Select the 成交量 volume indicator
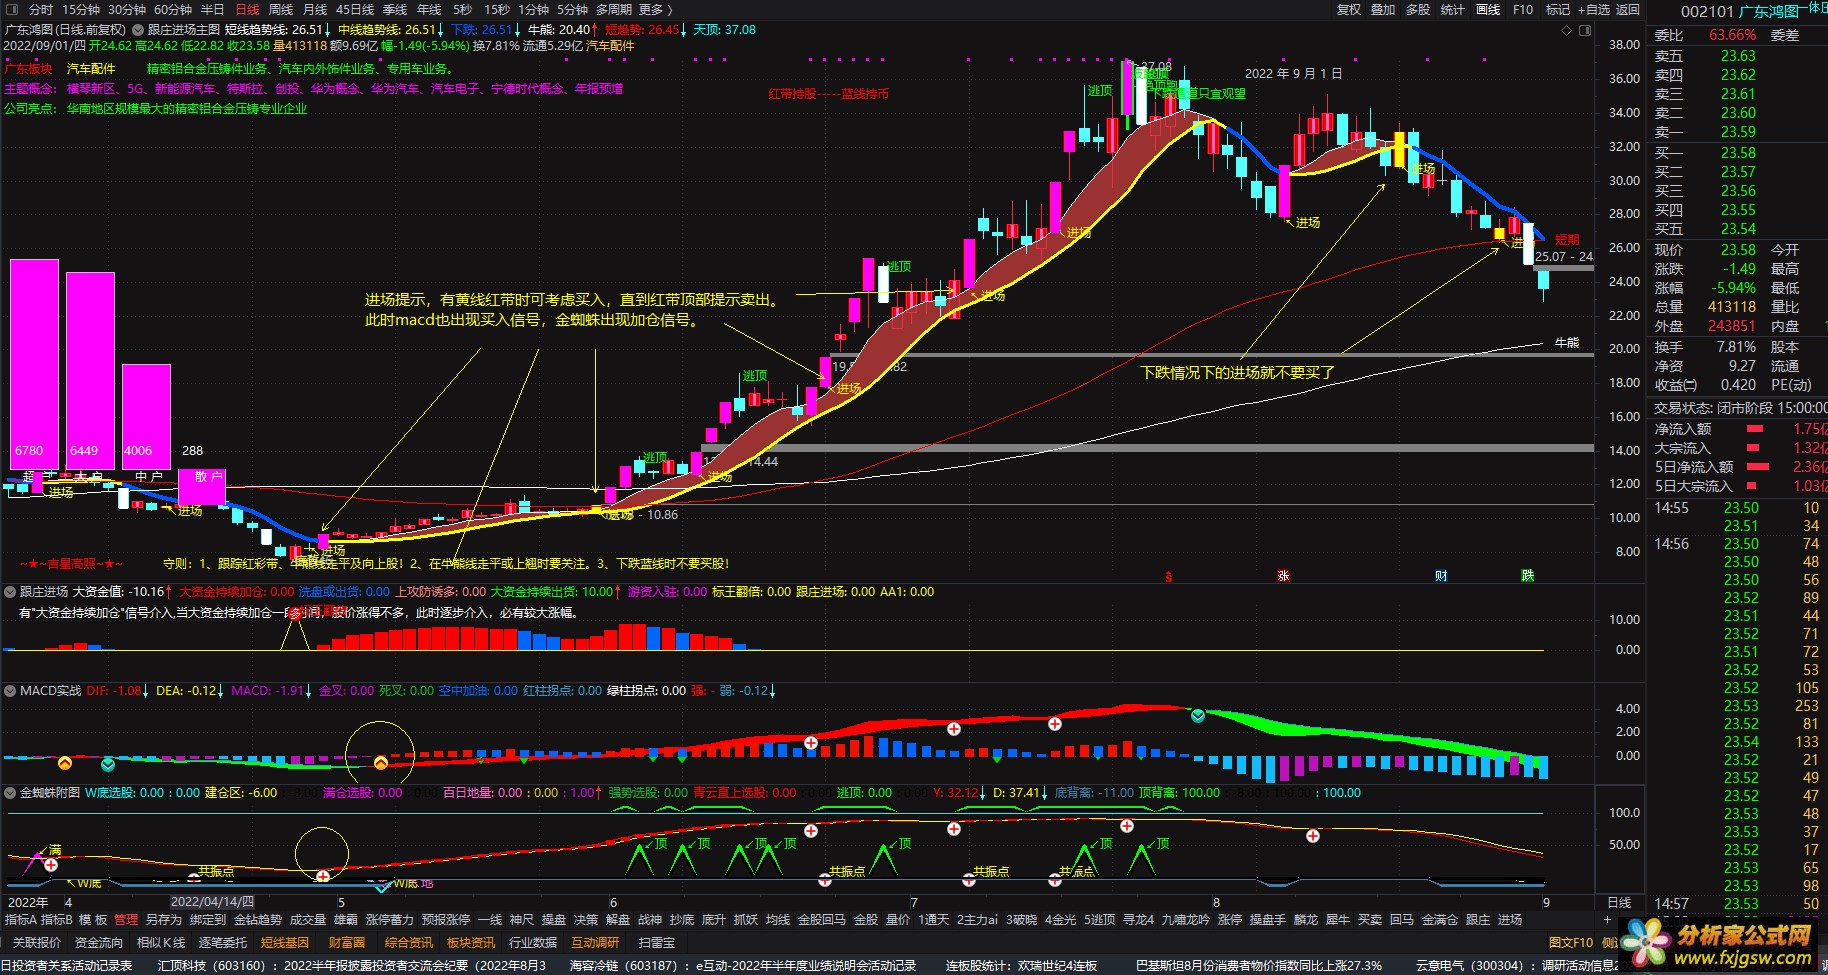 tap(308, 919)
